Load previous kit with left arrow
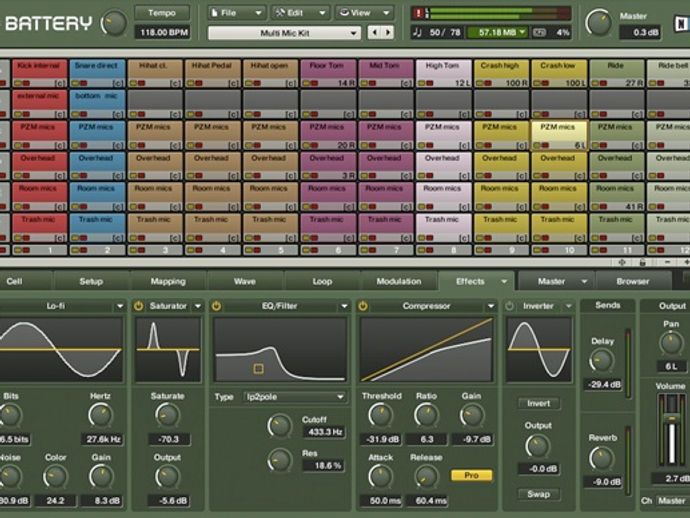The height and width of the screenshot is (518, 690). pyautogui.click(x=374, y=32)
